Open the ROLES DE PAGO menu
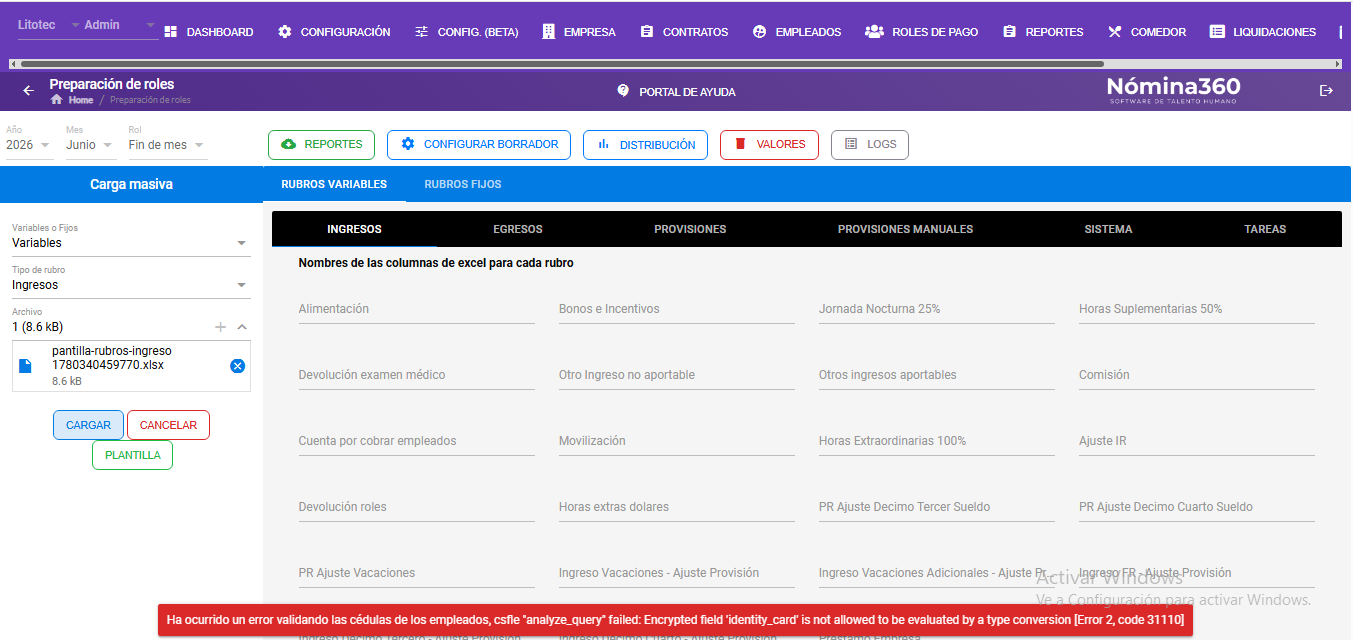 [x=921, y=32]
